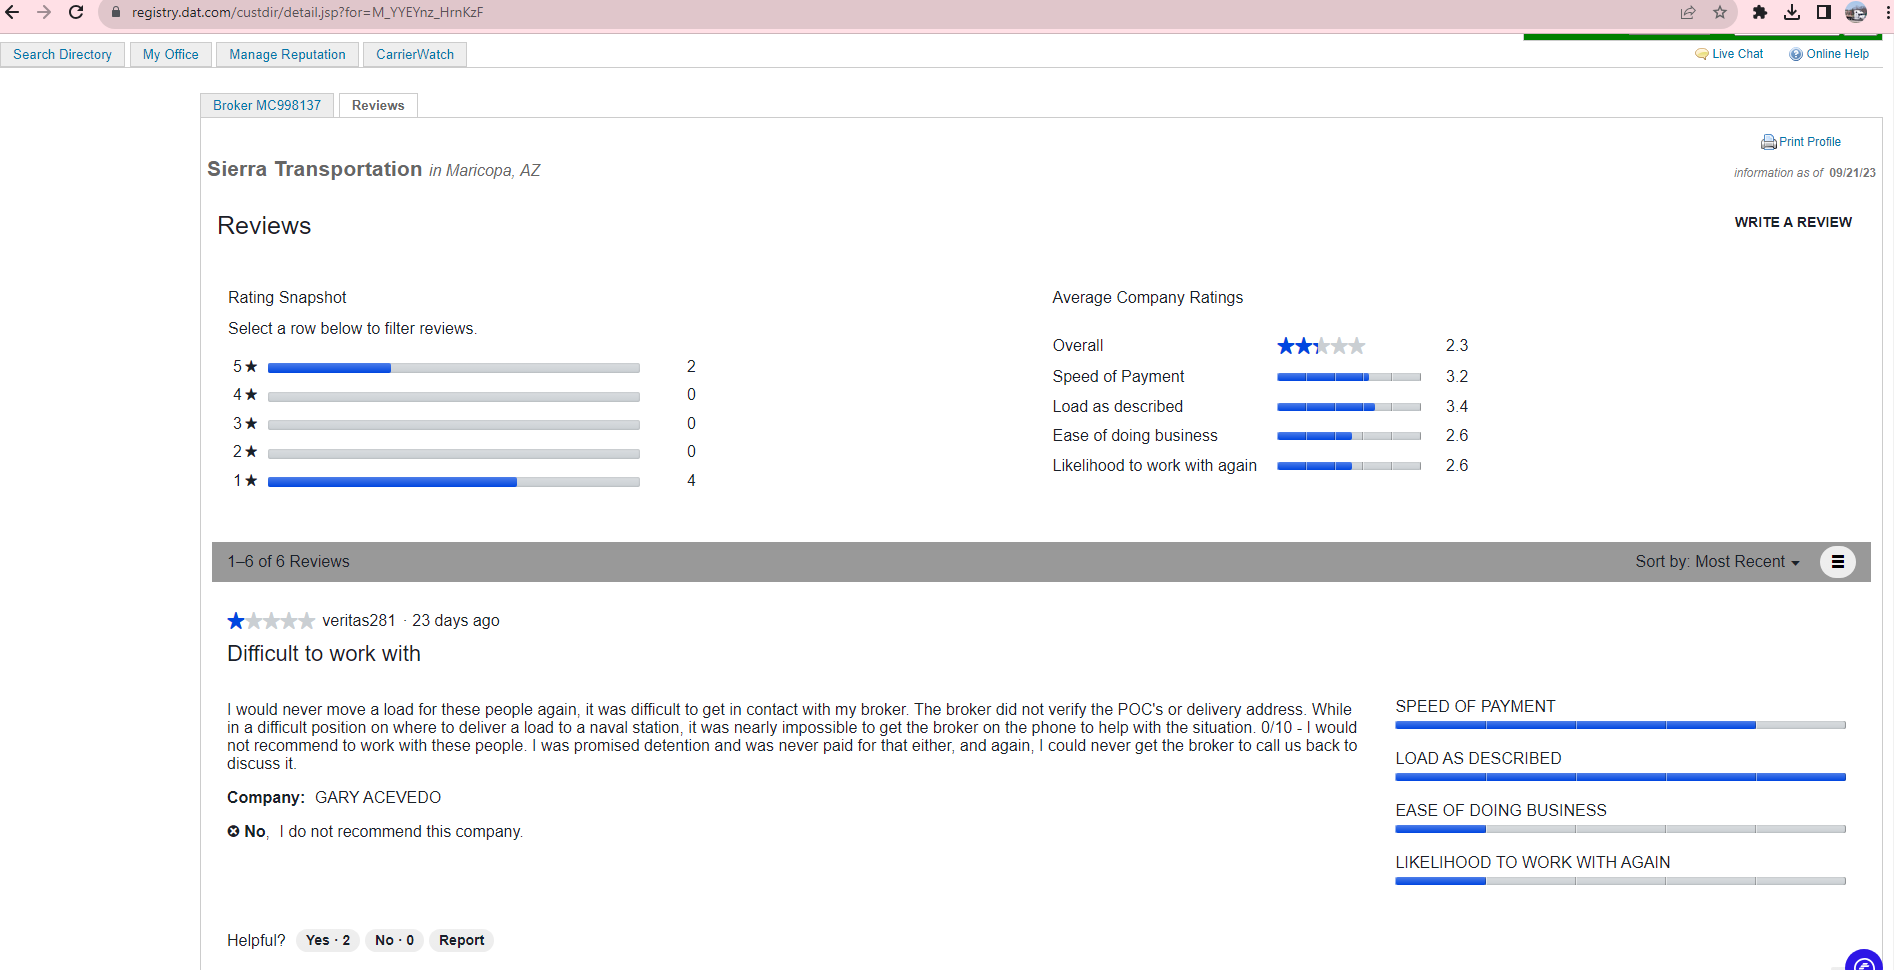
Task: Click the WRITE A REVIEW button
Action: coord(1792,222)
